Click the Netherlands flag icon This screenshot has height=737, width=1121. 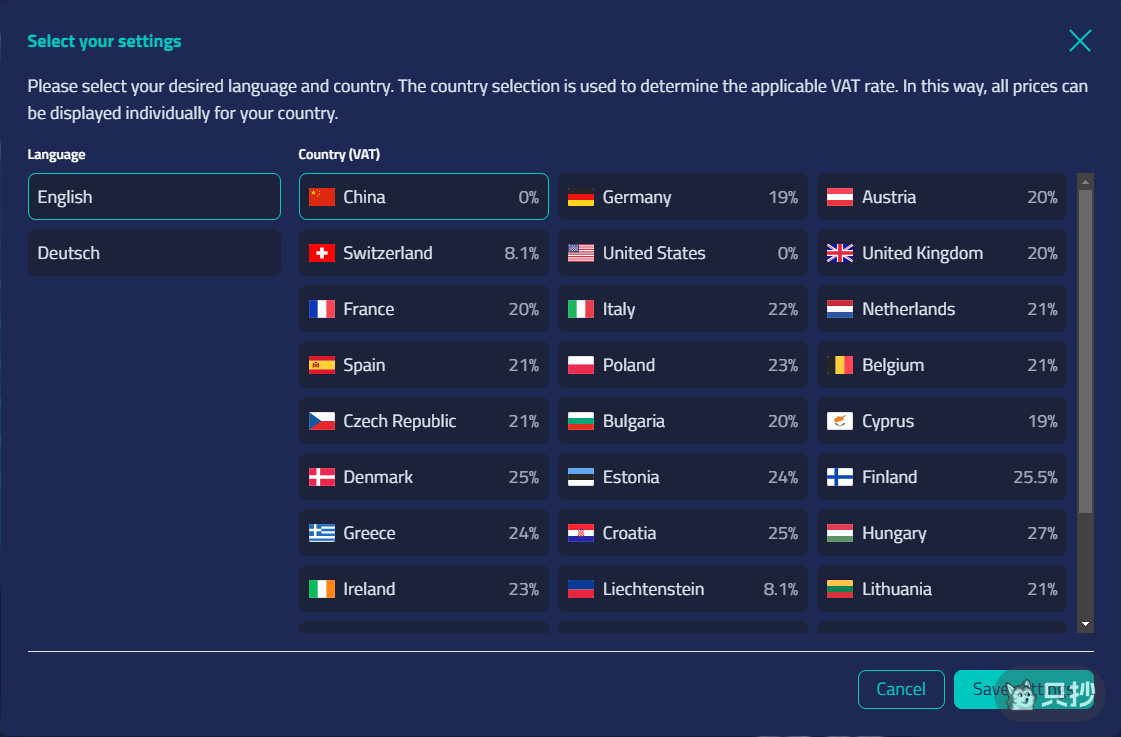[840, 309]
